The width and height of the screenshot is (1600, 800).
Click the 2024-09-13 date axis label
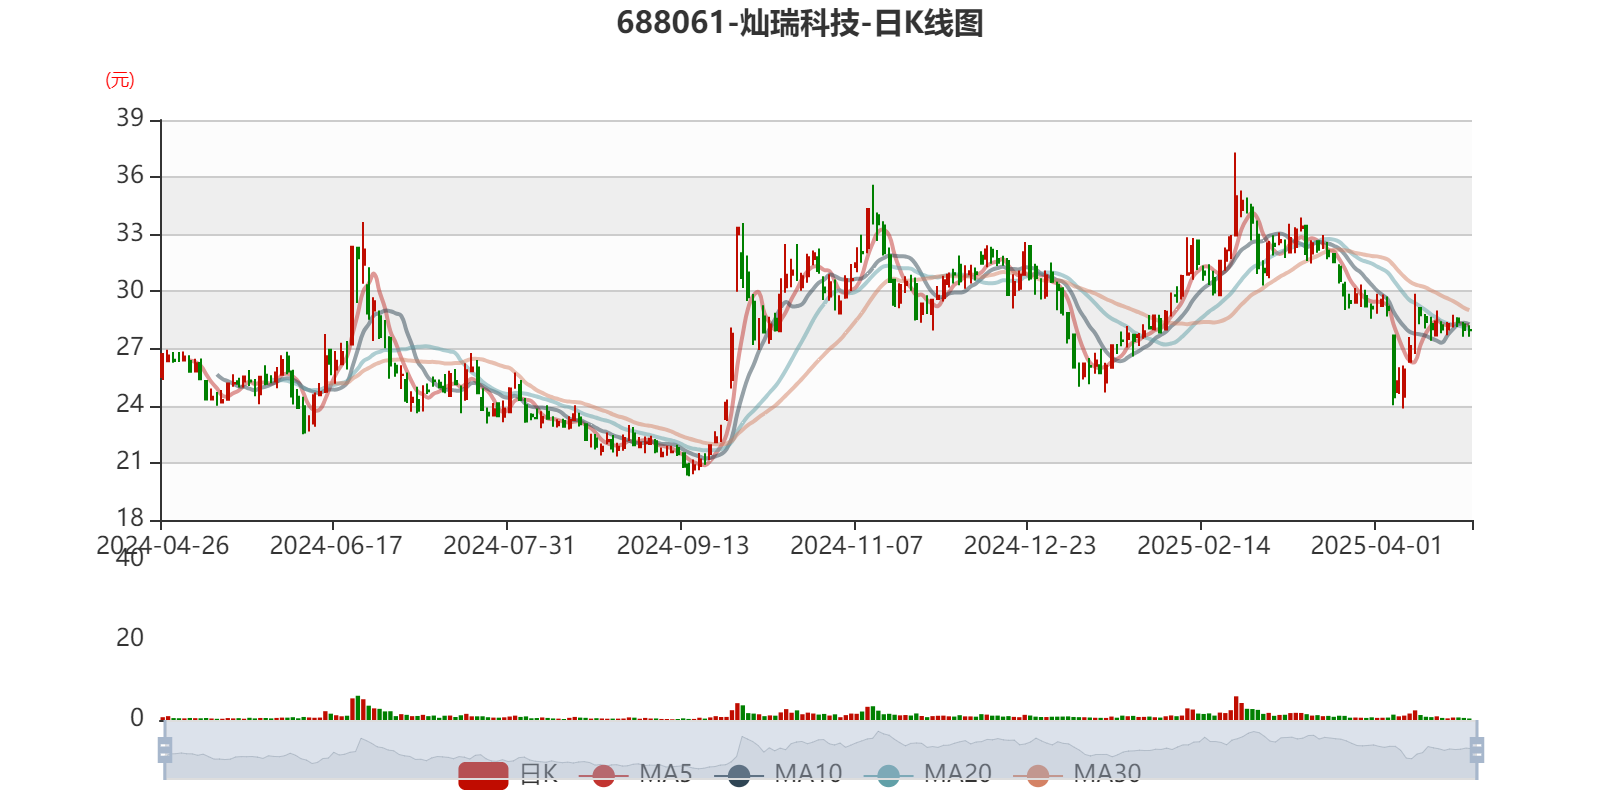tap(682, 545)
